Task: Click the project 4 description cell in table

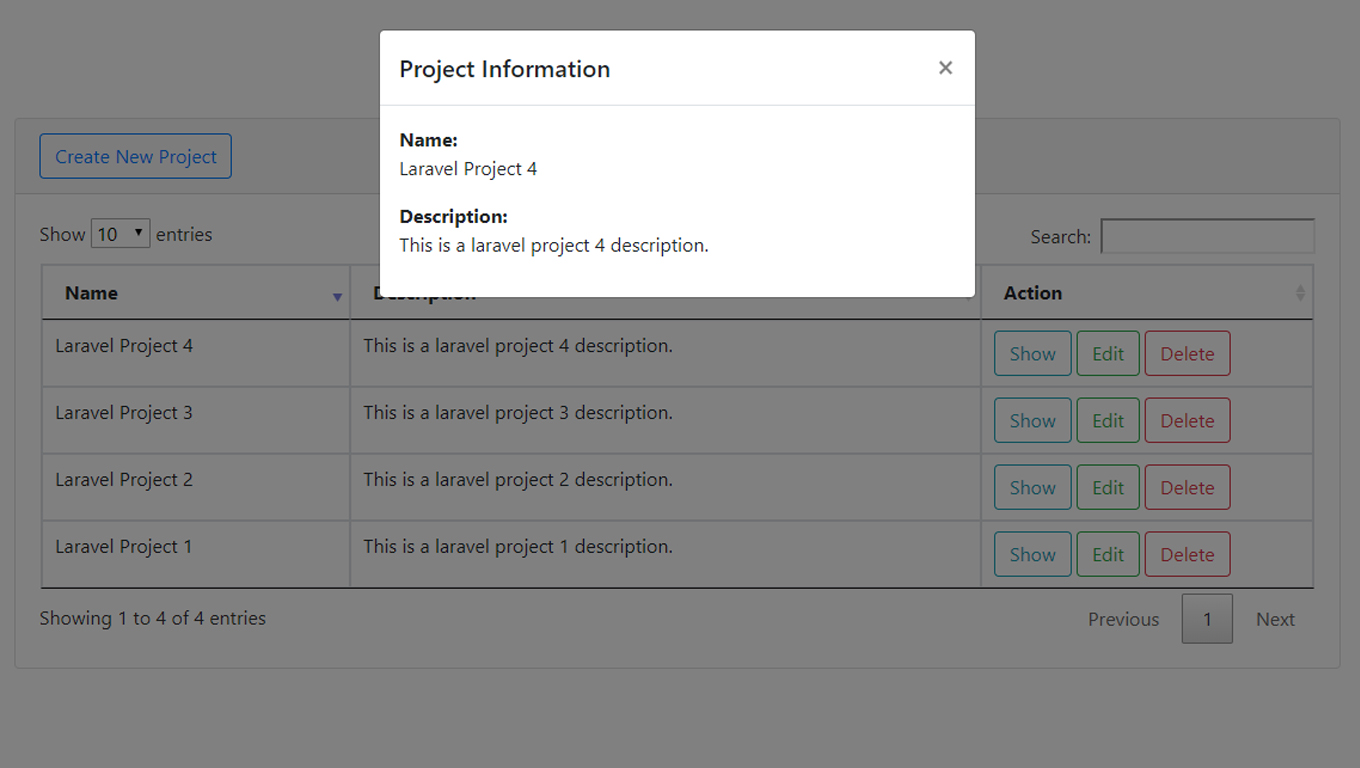Action: pos(666,354)
